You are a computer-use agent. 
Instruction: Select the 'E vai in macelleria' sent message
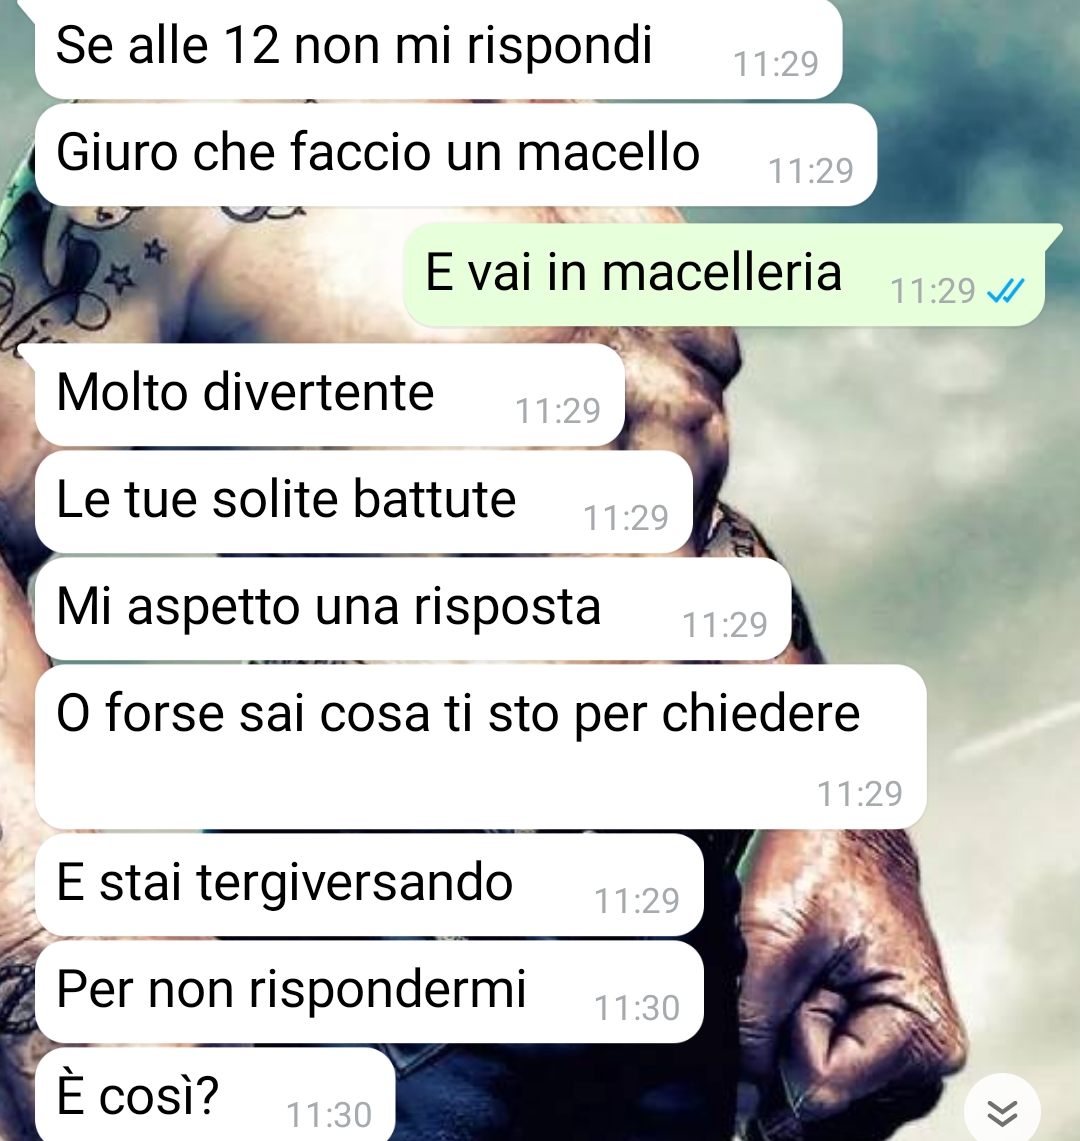[x=724, y=274]
